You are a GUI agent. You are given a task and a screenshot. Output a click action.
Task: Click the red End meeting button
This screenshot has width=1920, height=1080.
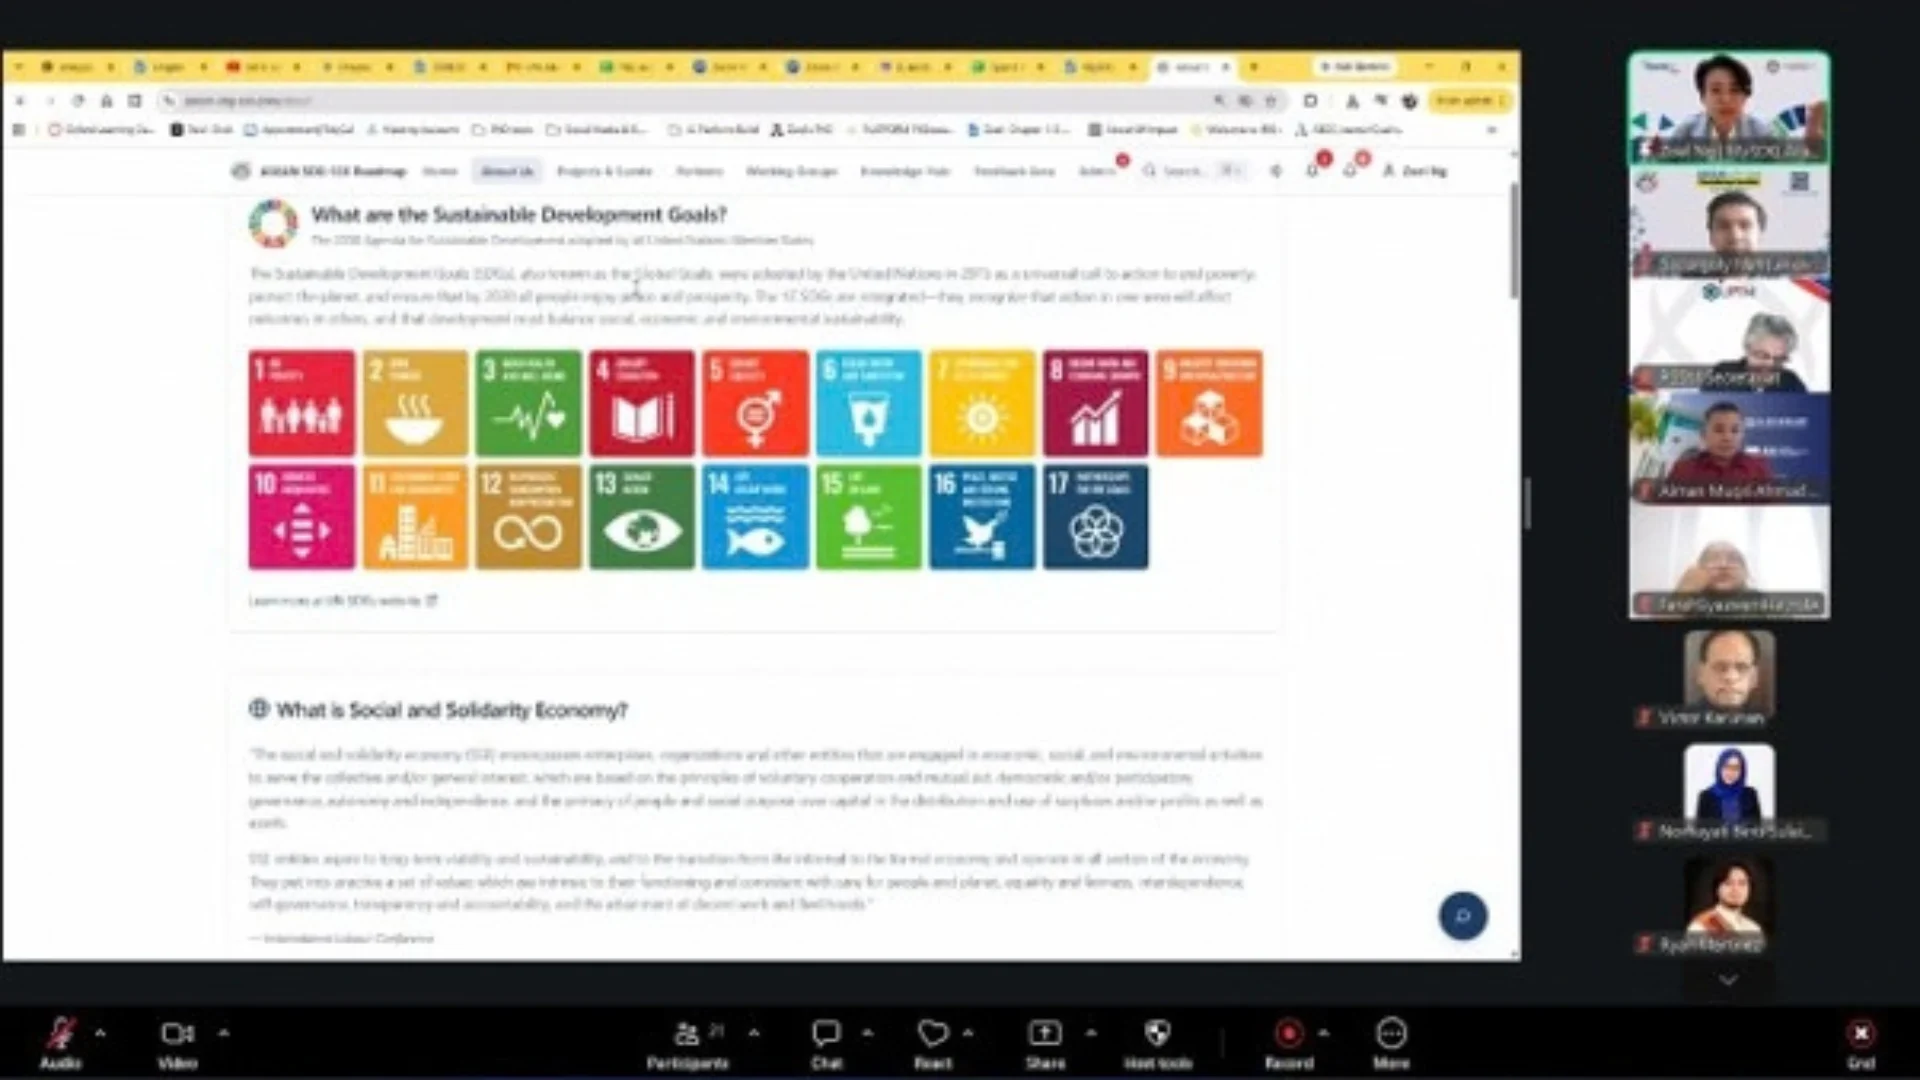pyautogui.click(x=1861, y=1042)
